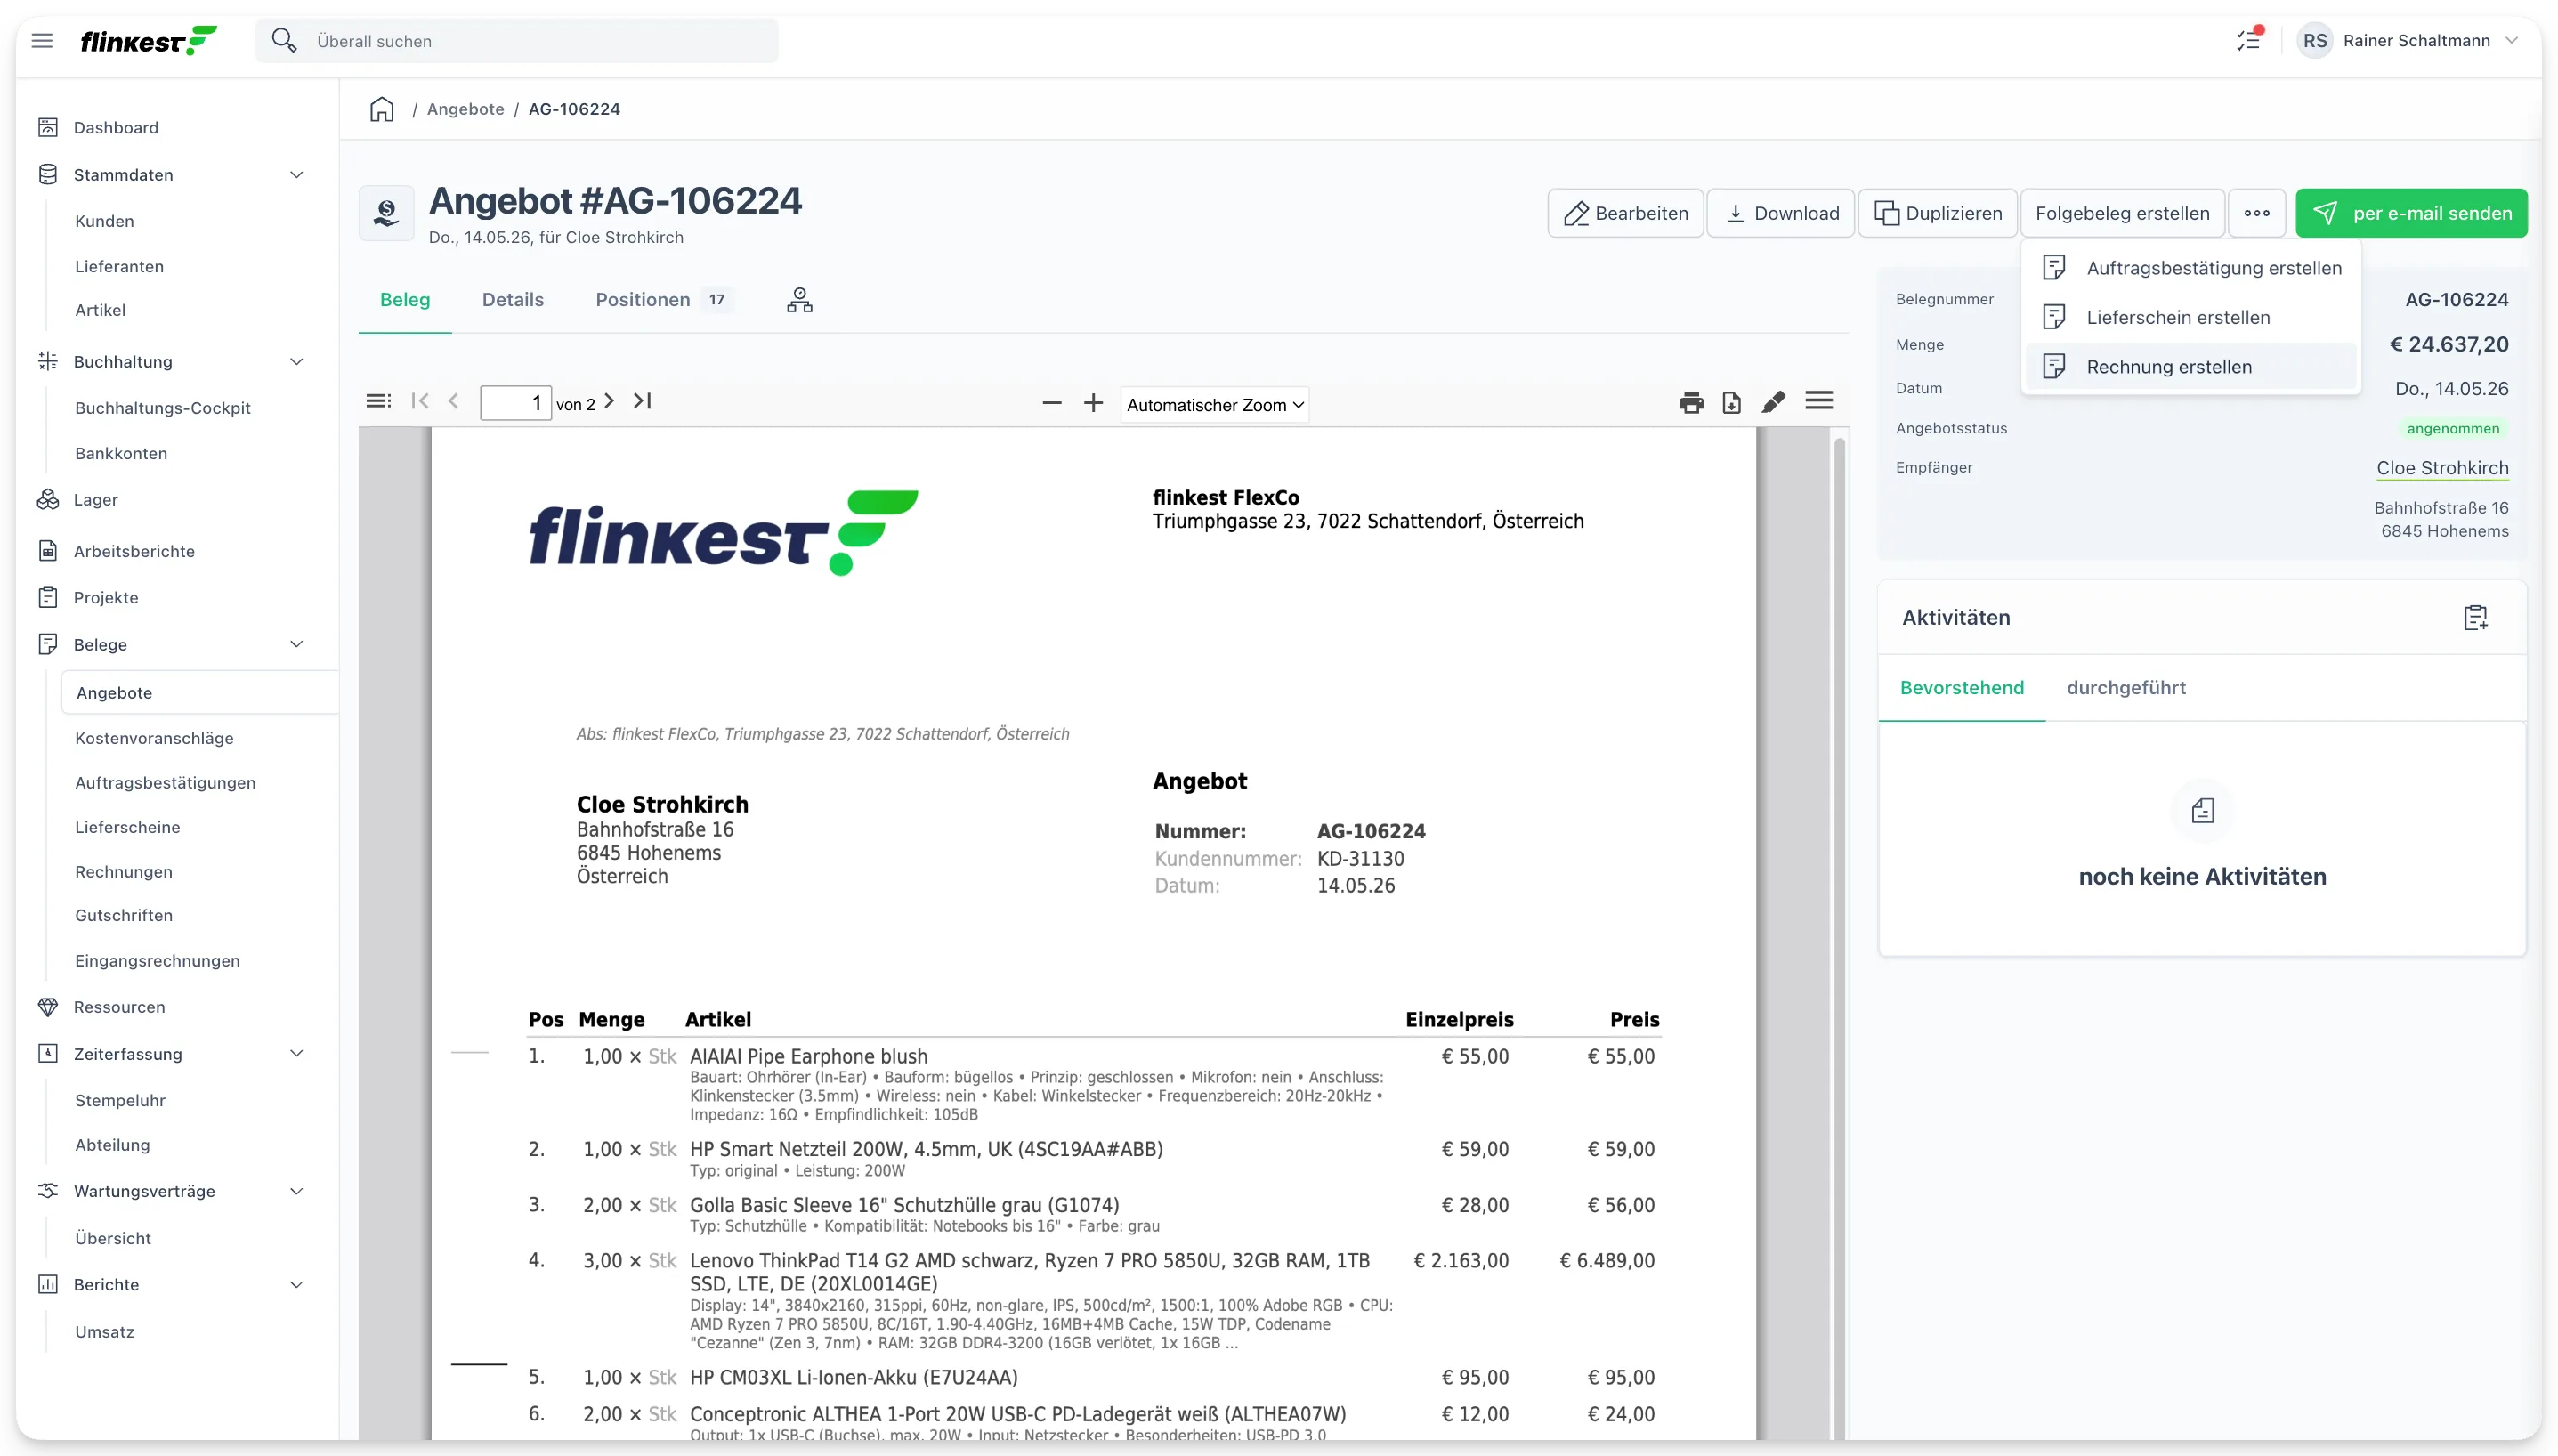Select the PDF draw/highlight pen icon
The width and height of the screenshot is (2558, 1456).
pyautogui.click(x=1773, y=402)
